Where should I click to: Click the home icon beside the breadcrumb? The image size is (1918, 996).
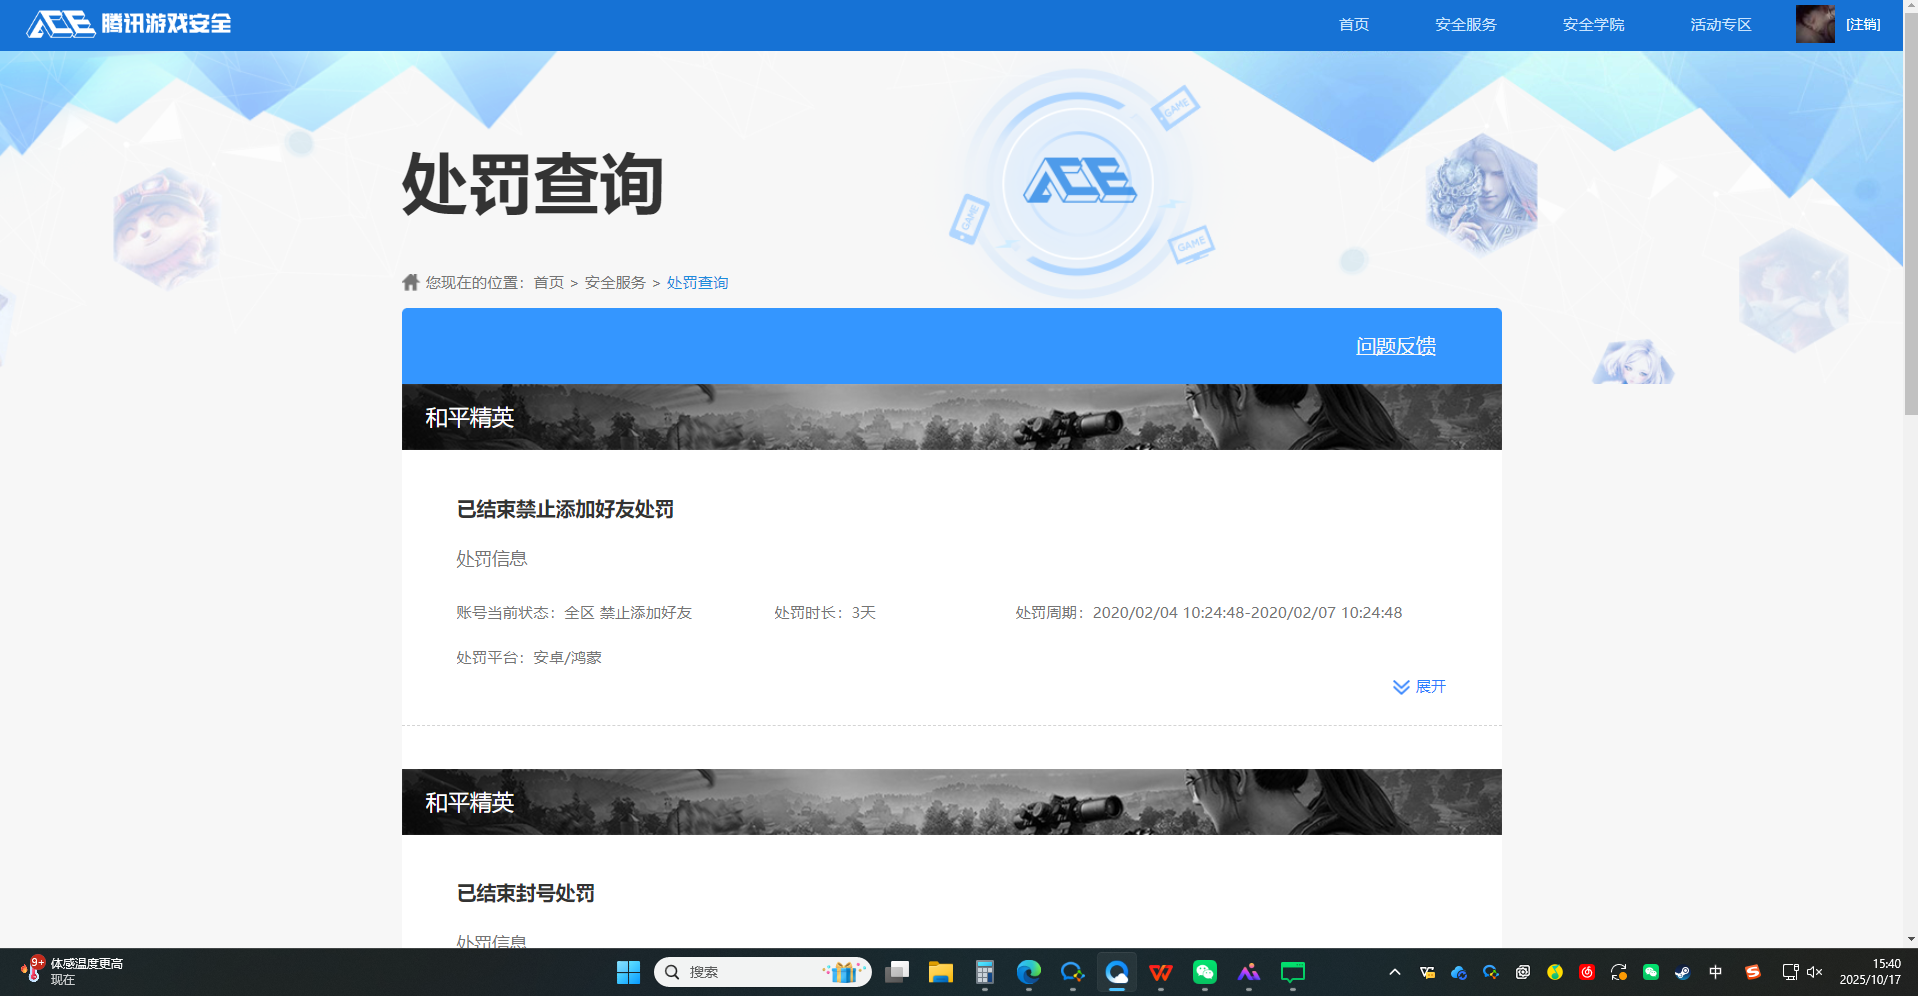410,282
